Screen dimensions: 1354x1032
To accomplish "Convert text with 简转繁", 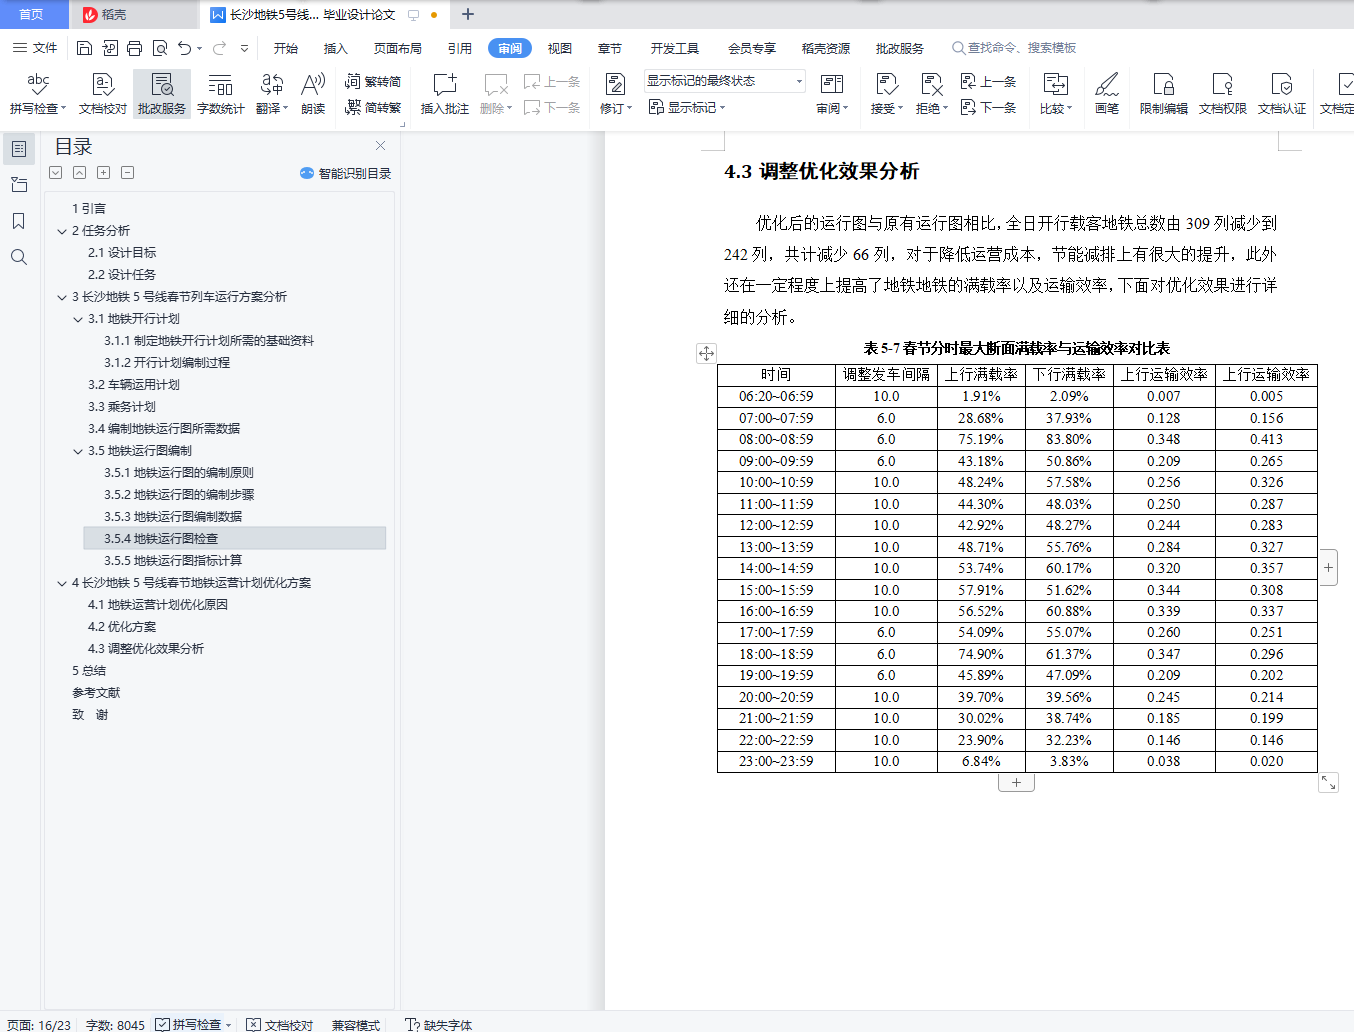I will pos(373,107).
